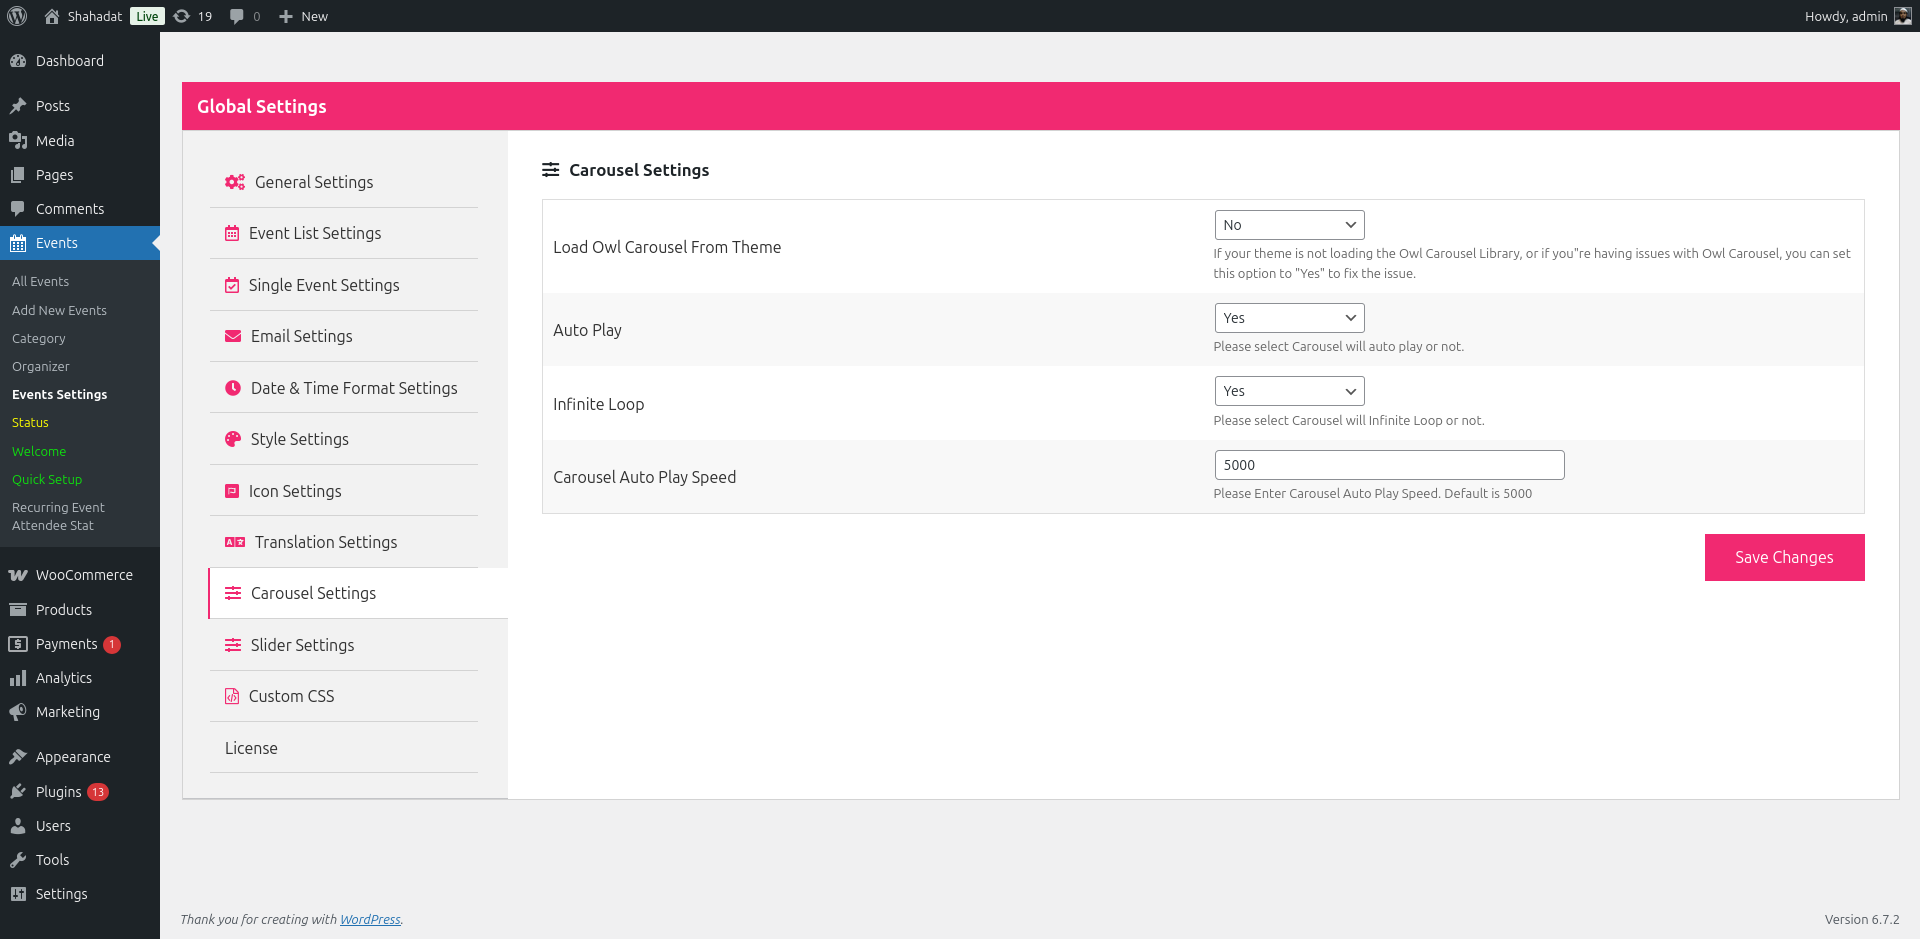Open the Icon Settings tab
The height and width of the screenshot is (940, 1920).
[x=344, y=491]
